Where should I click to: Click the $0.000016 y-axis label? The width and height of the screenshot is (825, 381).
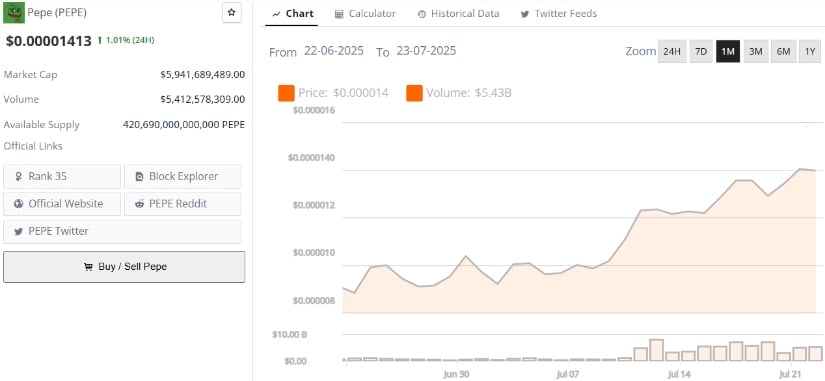coord(314,110)
